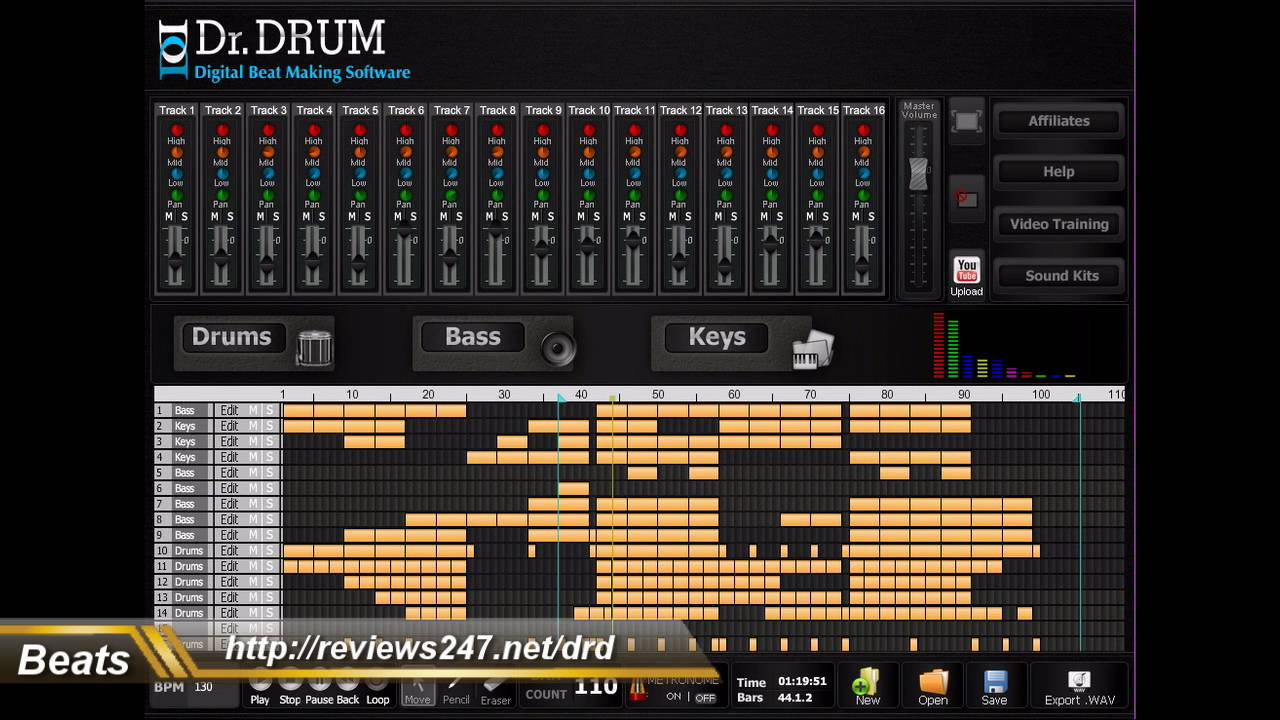Save the current beat
1280x720 pixels.
(994, 688)
